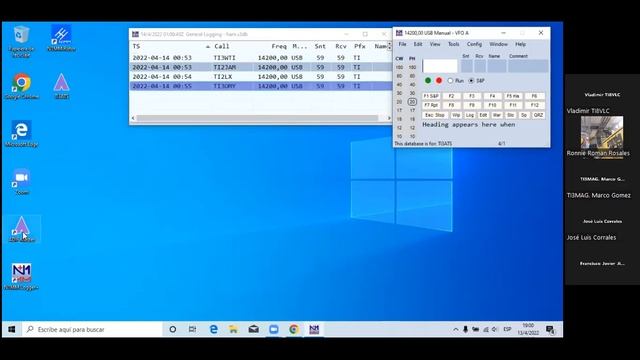Click the taskbar clock and date
The image size is (640, 360).
tap(528, 329)
